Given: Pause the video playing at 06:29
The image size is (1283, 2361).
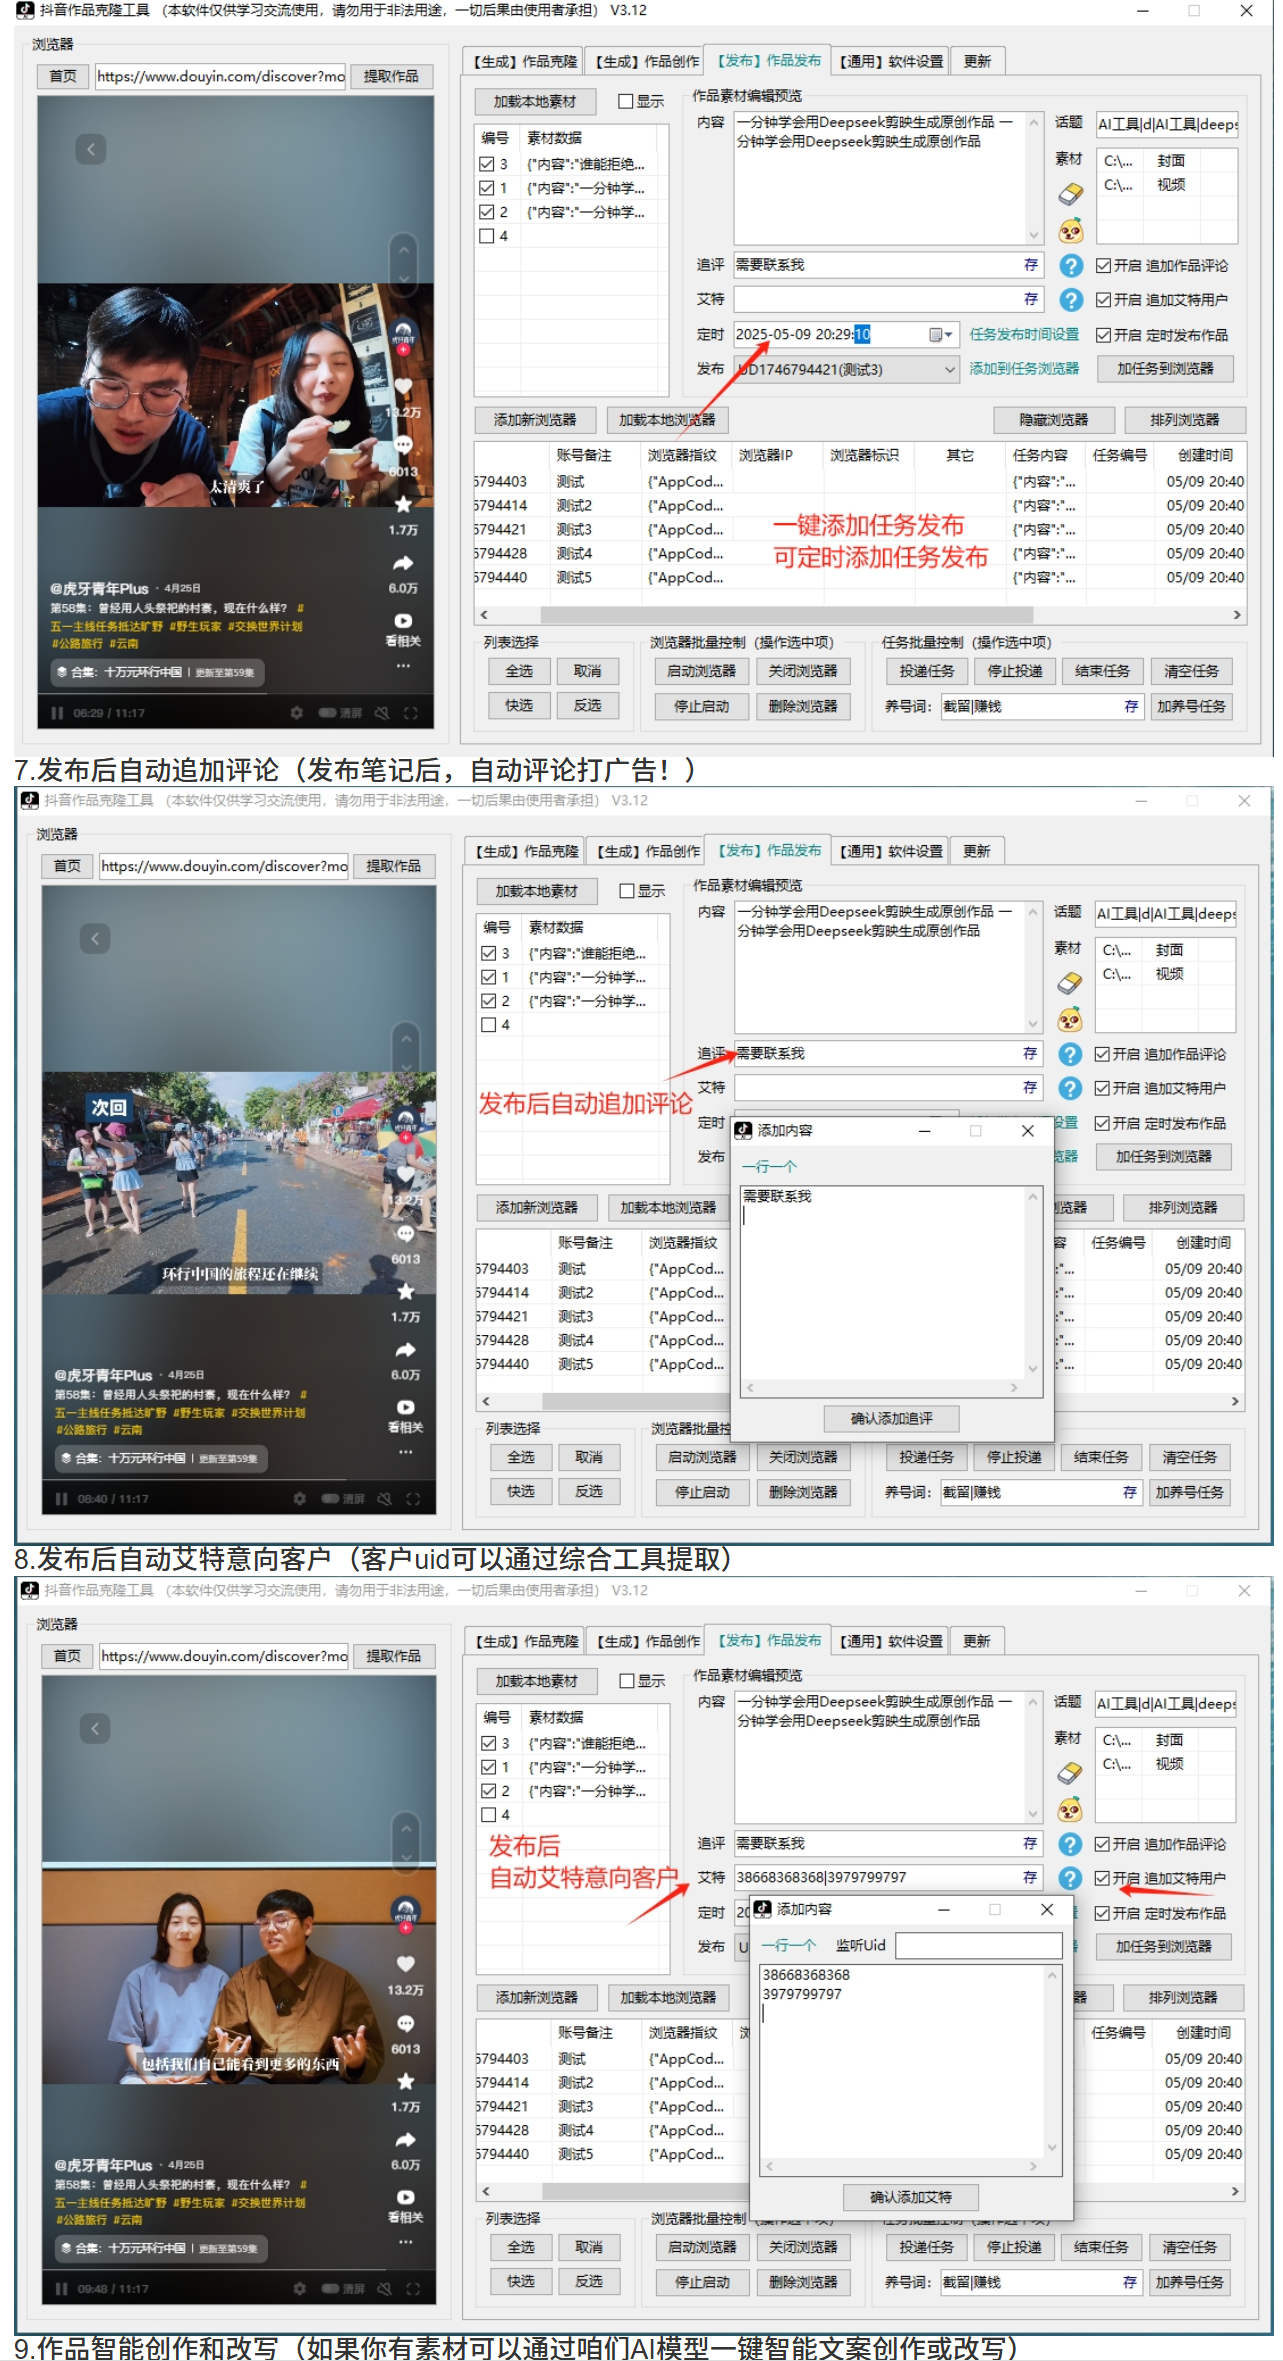Looking at the screenshot, I should click(57, 713).
